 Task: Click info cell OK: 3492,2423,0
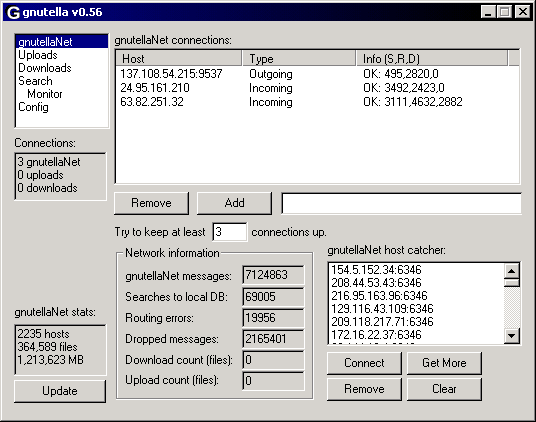404,88
